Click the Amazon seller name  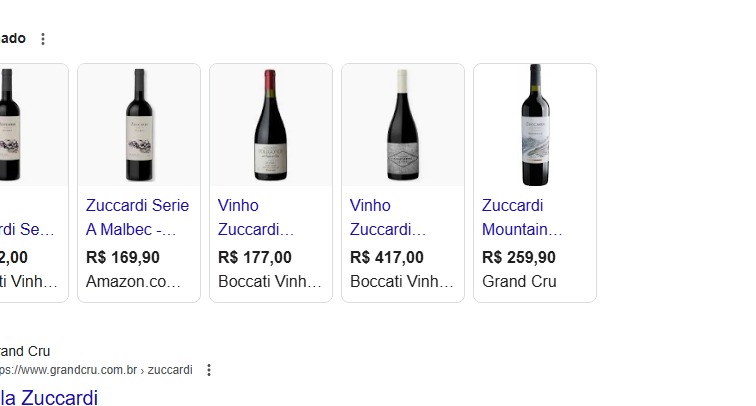tap(134, 281)
